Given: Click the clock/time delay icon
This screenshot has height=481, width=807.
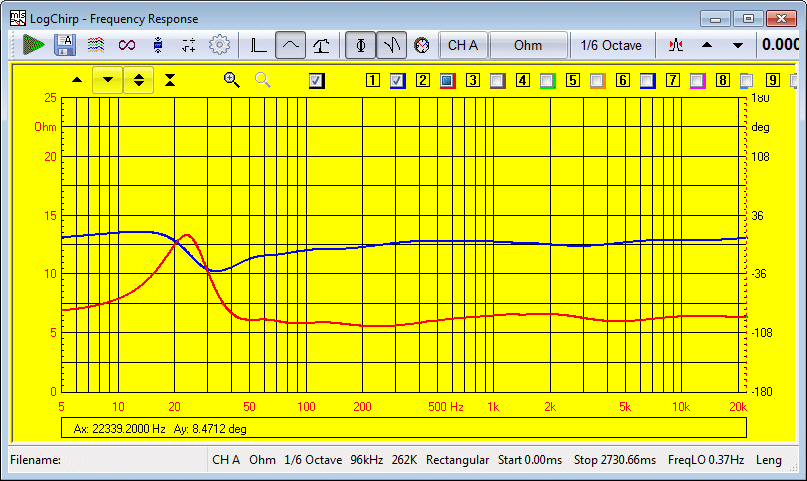Looking at the screenshot, I should click(422, 45).
